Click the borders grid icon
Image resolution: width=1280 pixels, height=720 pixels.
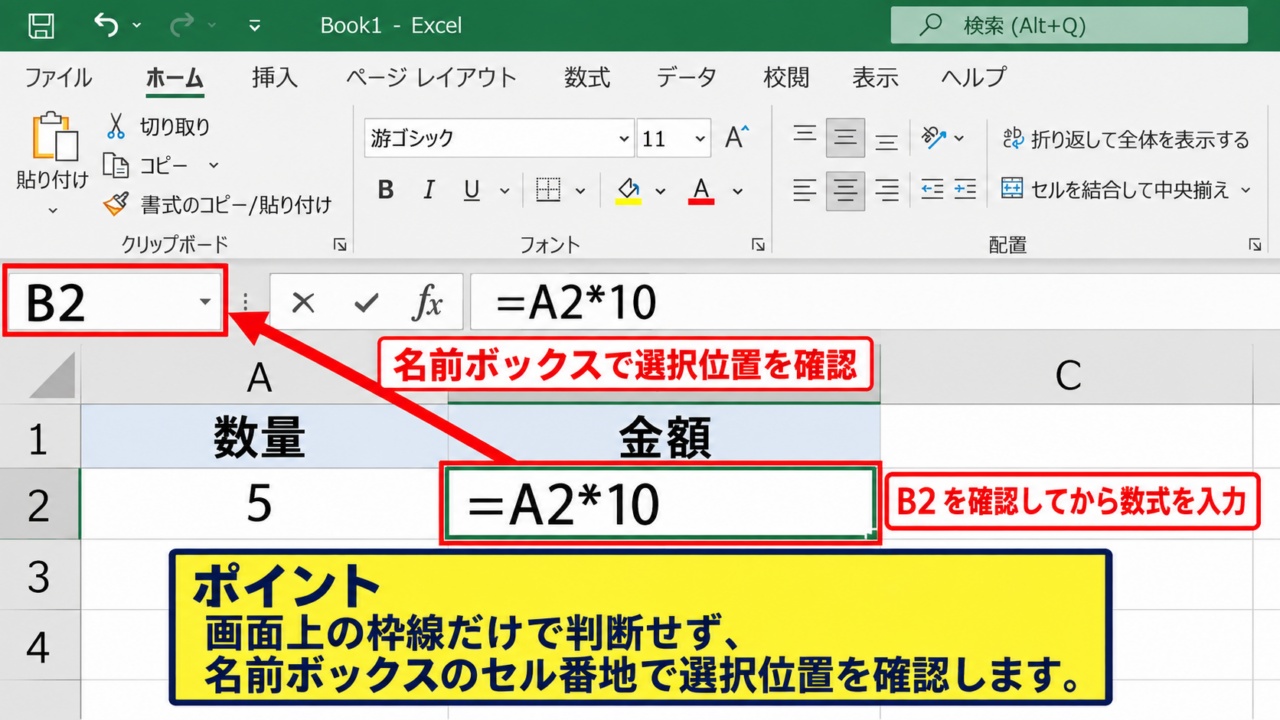point(547,190)
